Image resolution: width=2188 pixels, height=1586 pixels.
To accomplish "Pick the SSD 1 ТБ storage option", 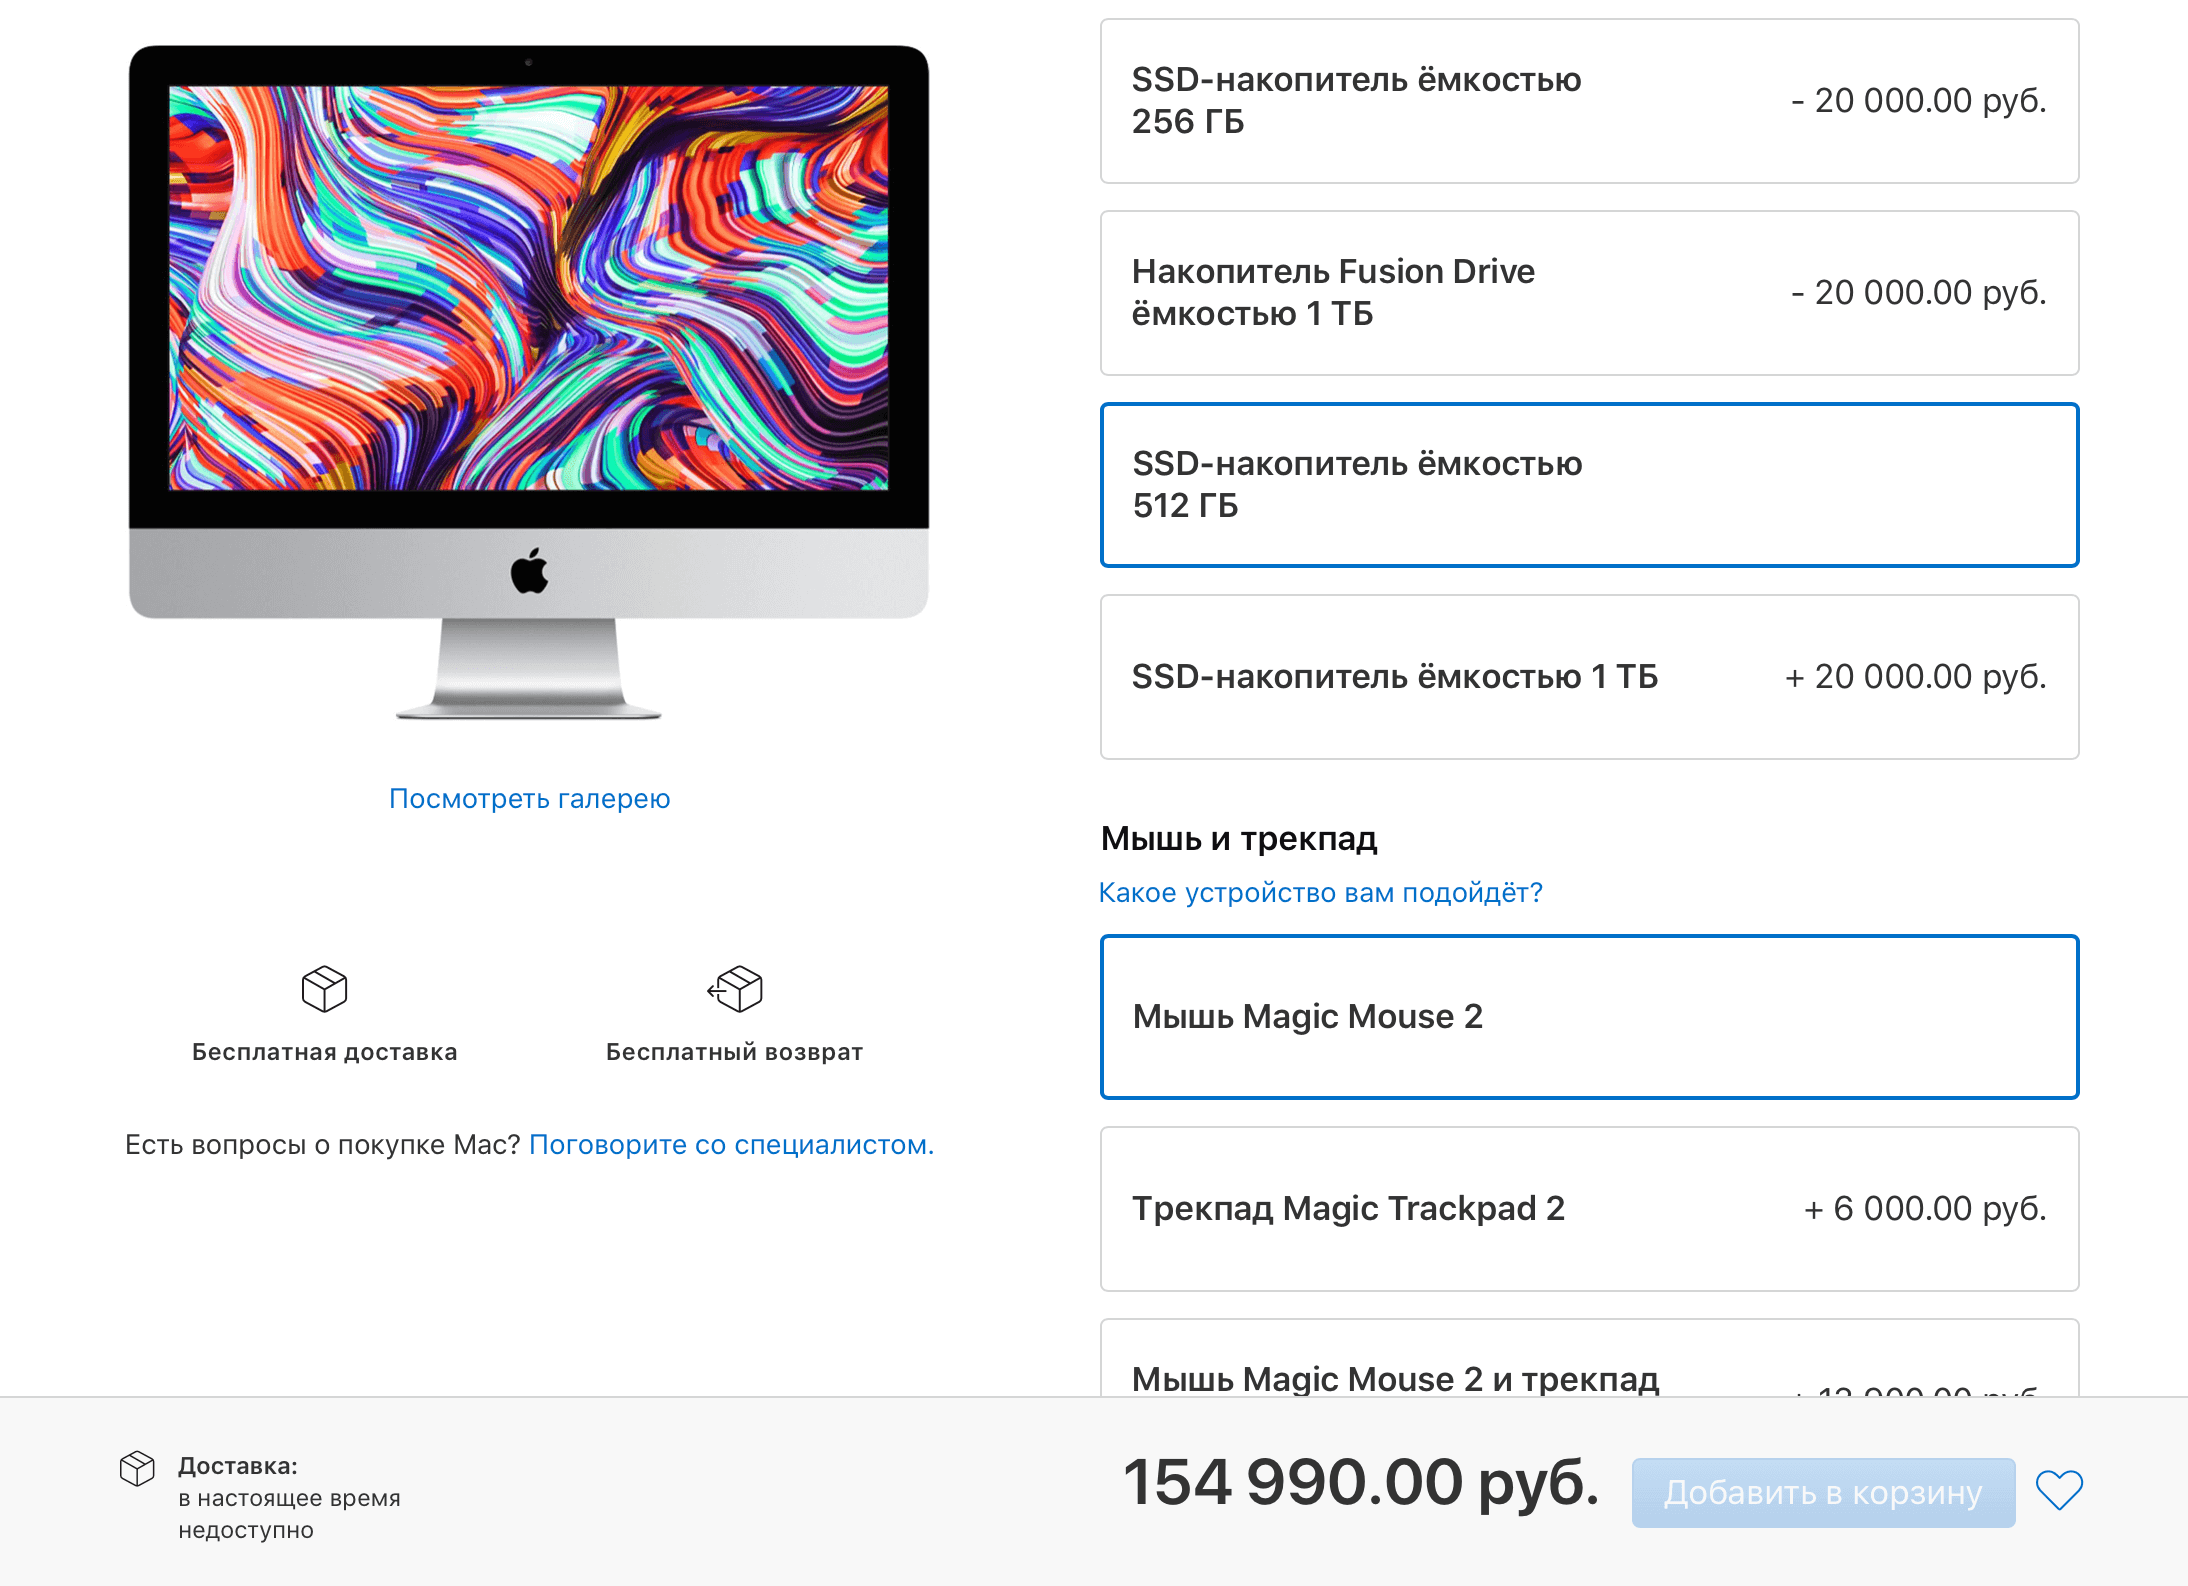I will pos(1589,677).
